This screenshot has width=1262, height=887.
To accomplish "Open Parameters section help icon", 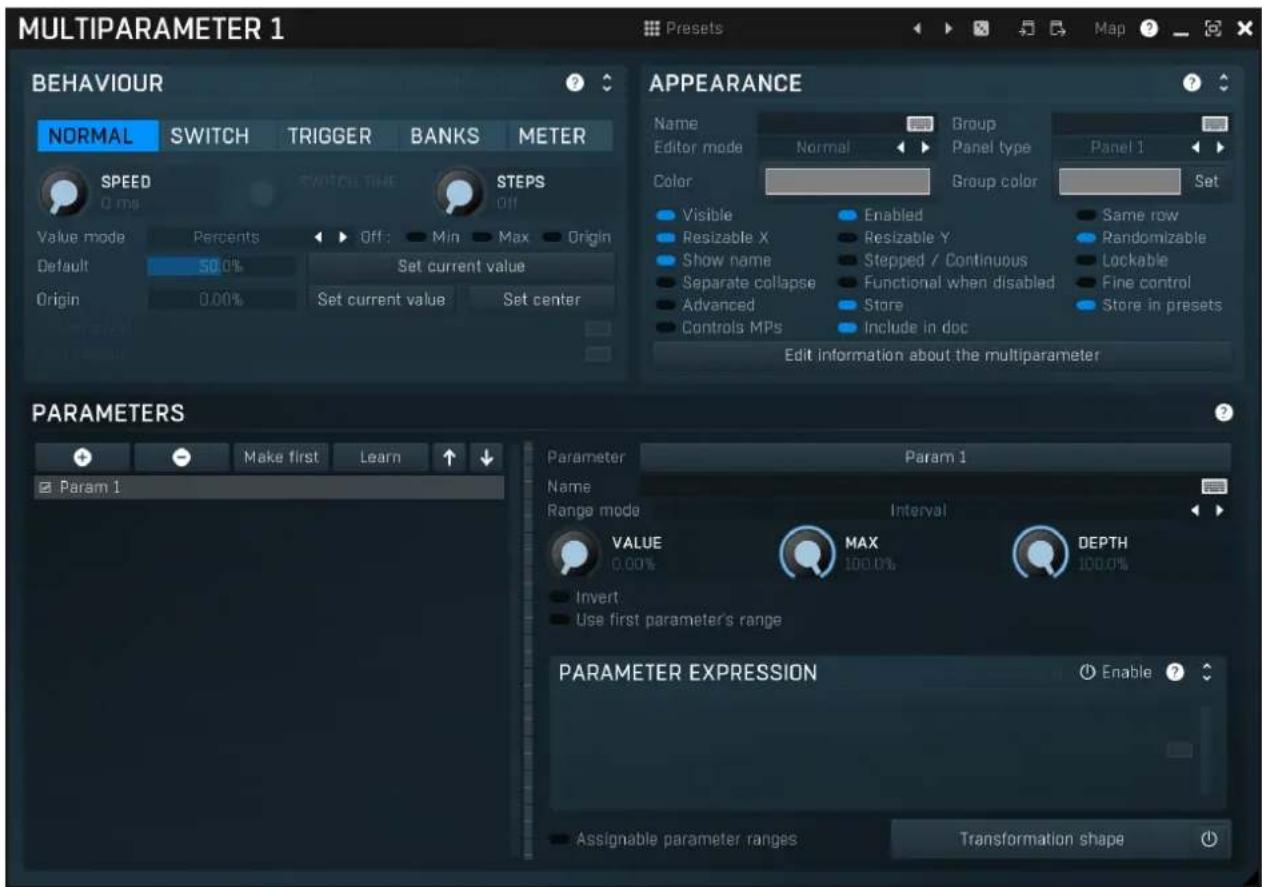I will coord(1222,412).
